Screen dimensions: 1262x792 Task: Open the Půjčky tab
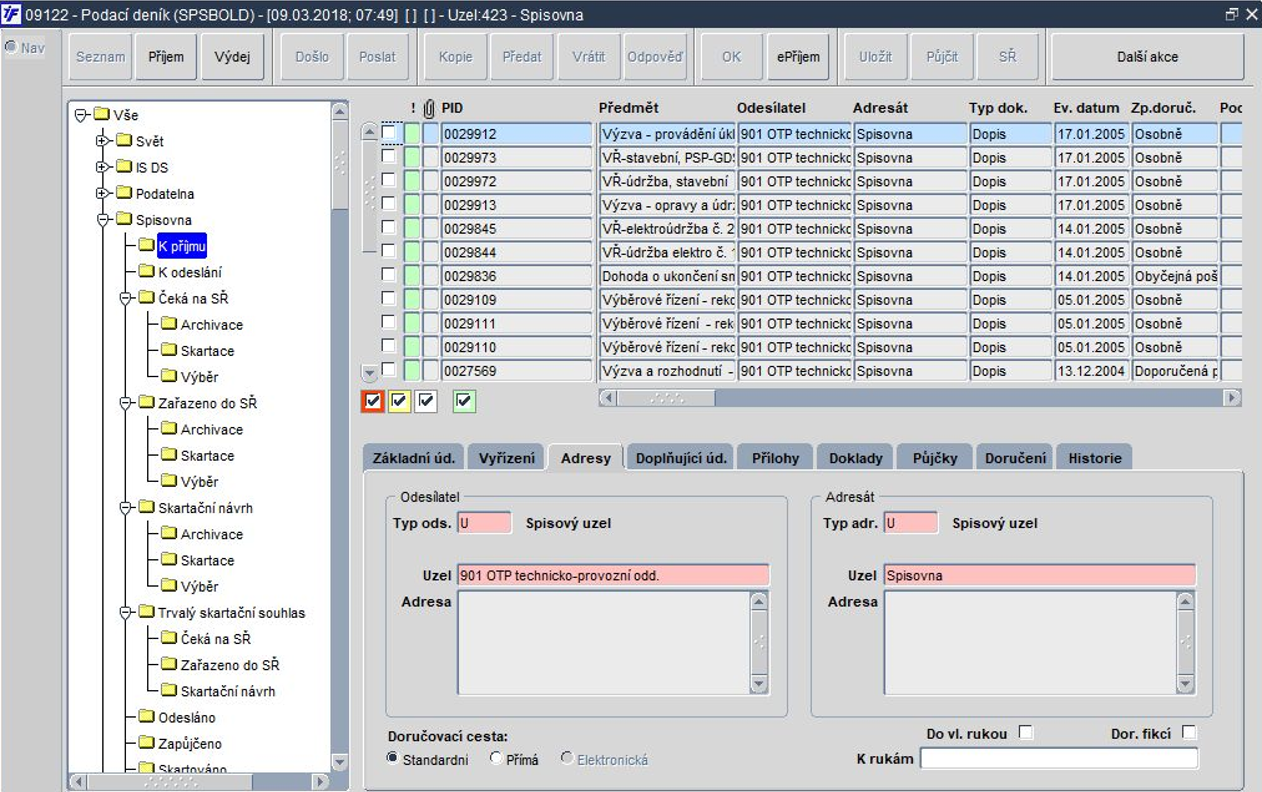935,458
